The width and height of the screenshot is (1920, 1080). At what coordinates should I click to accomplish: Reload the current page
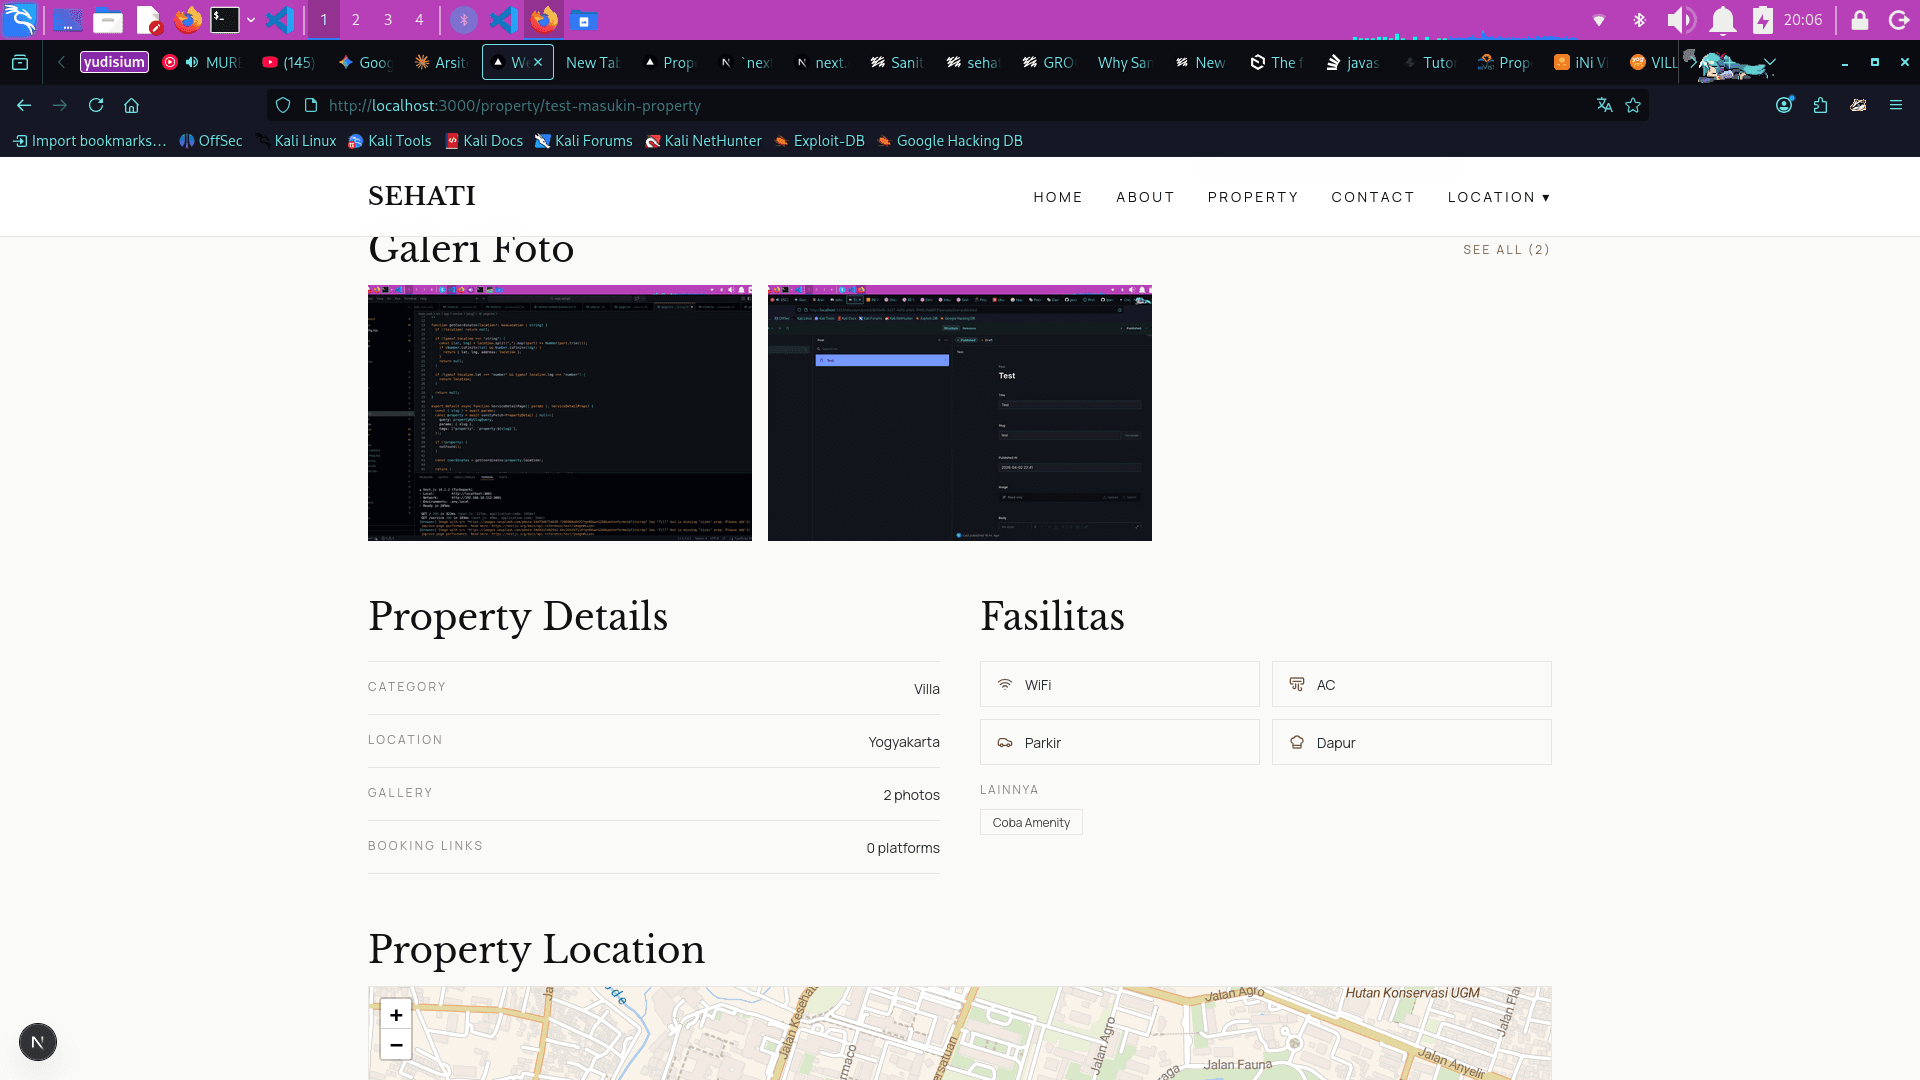pos(96,105)
